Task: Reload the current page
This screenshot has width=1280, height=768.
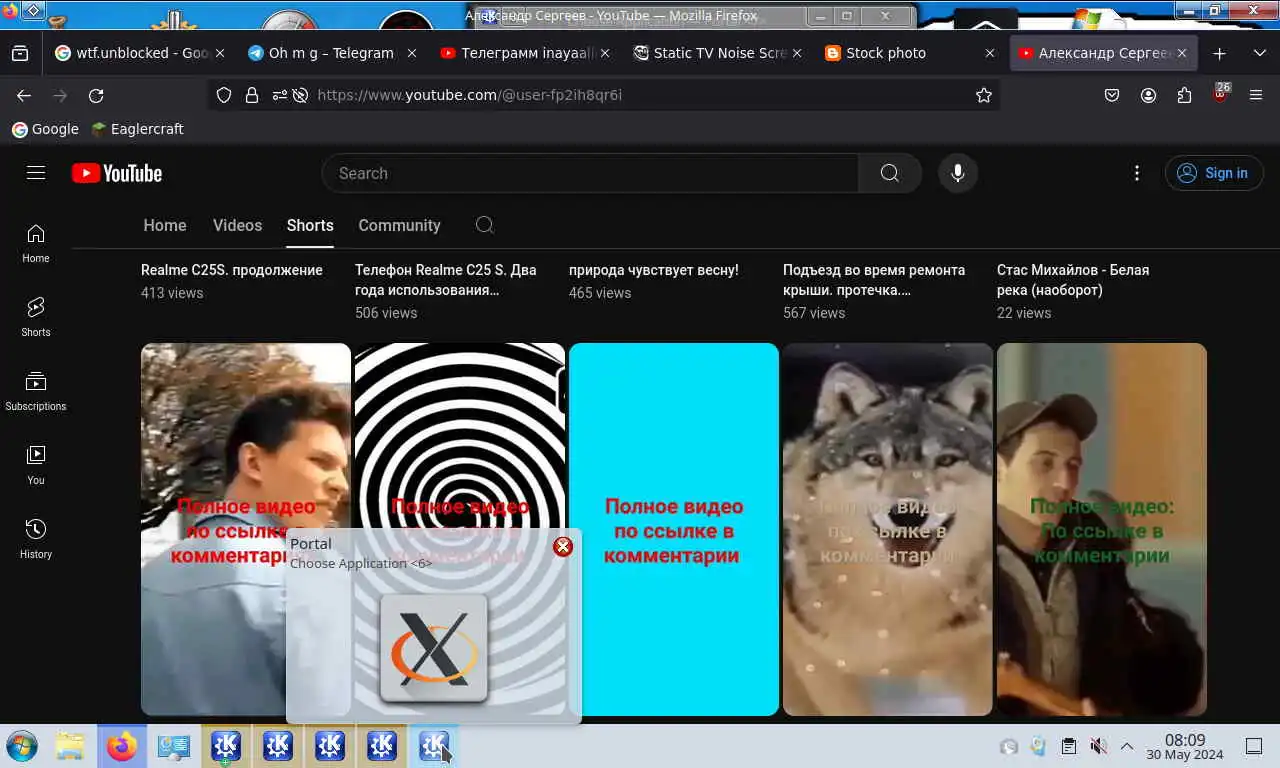Action: 96,95
